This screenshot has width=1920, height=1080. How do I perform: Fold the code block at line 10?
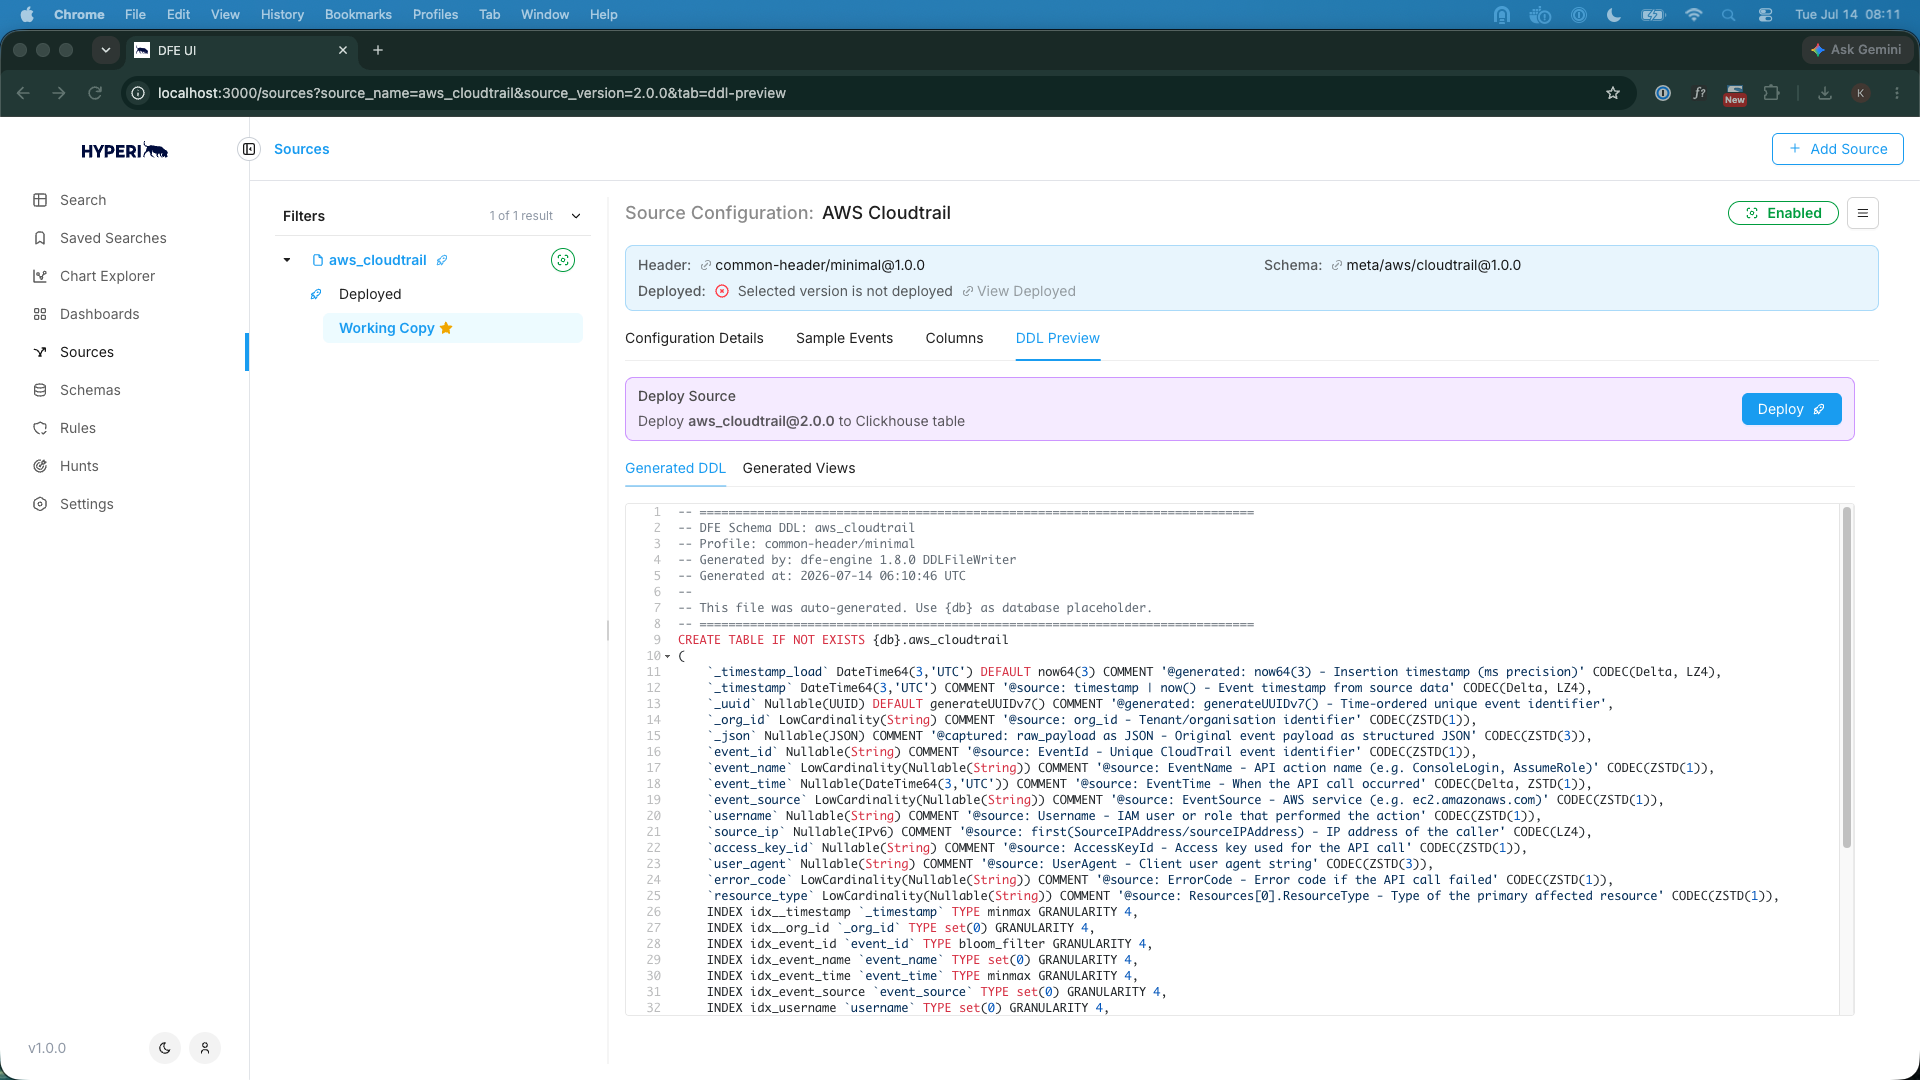pyautogui.click(x=668, y=656)
